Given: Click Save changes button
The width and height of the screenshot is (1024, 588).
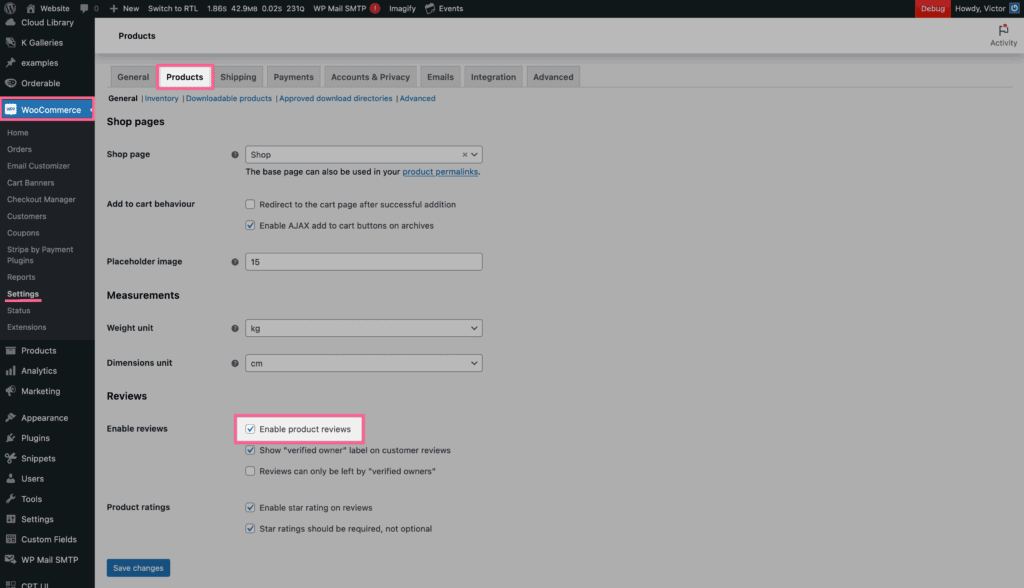Looking at the screenshot, I should (x=138, y=568).
